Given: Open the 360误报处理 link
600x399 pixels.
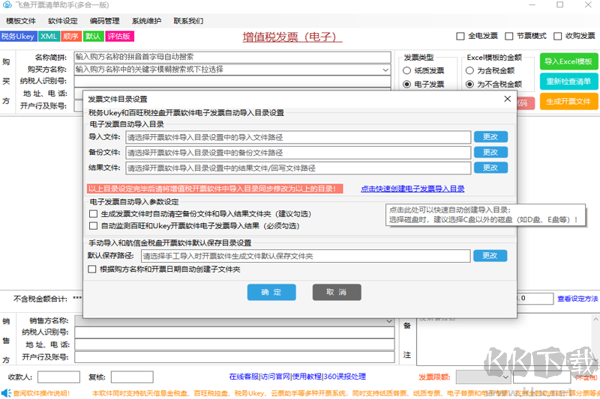Looking at the screenshot, I should click(x=345, y=377).
